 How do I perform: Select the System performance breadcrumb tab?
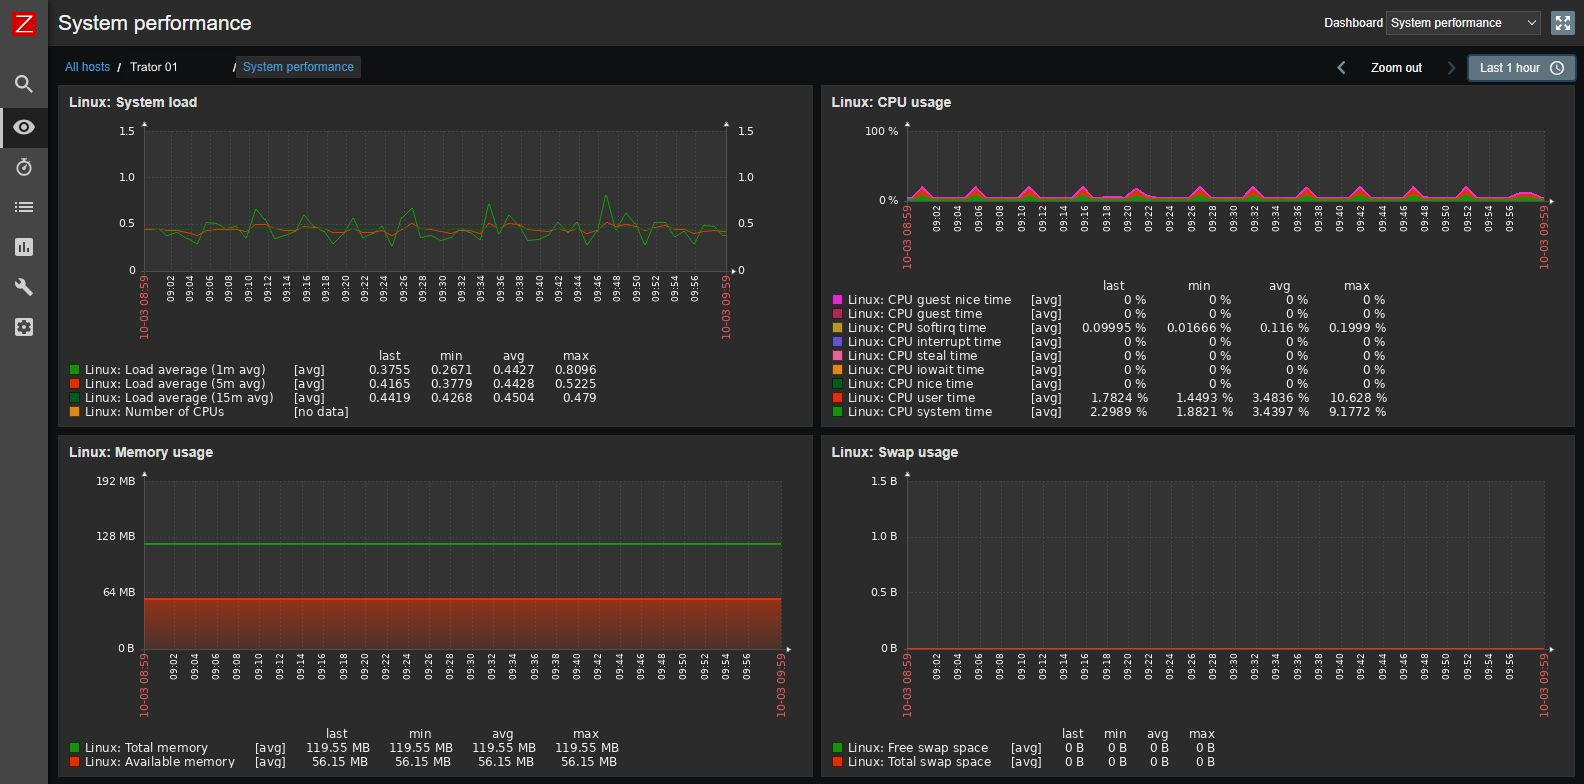point(298,67)
